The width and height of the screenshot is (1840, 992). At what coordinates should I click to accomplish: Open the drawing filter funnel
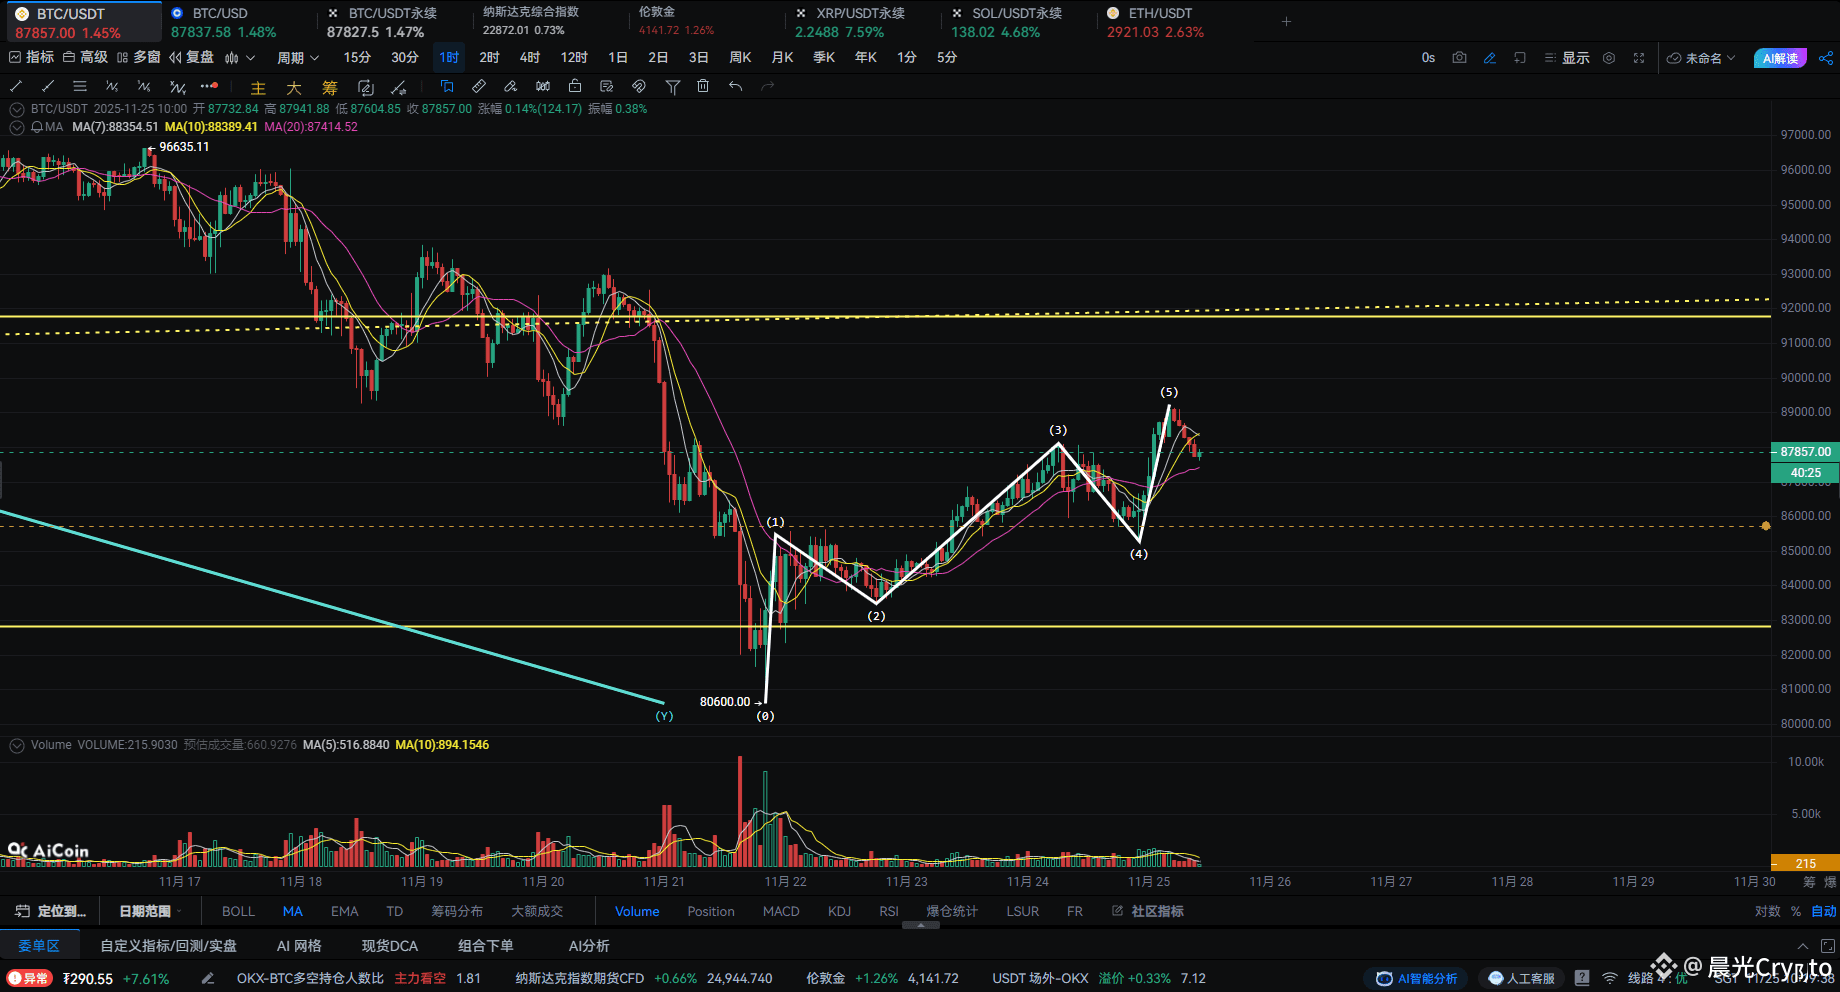pyautogui.click(x=673, y=87)
